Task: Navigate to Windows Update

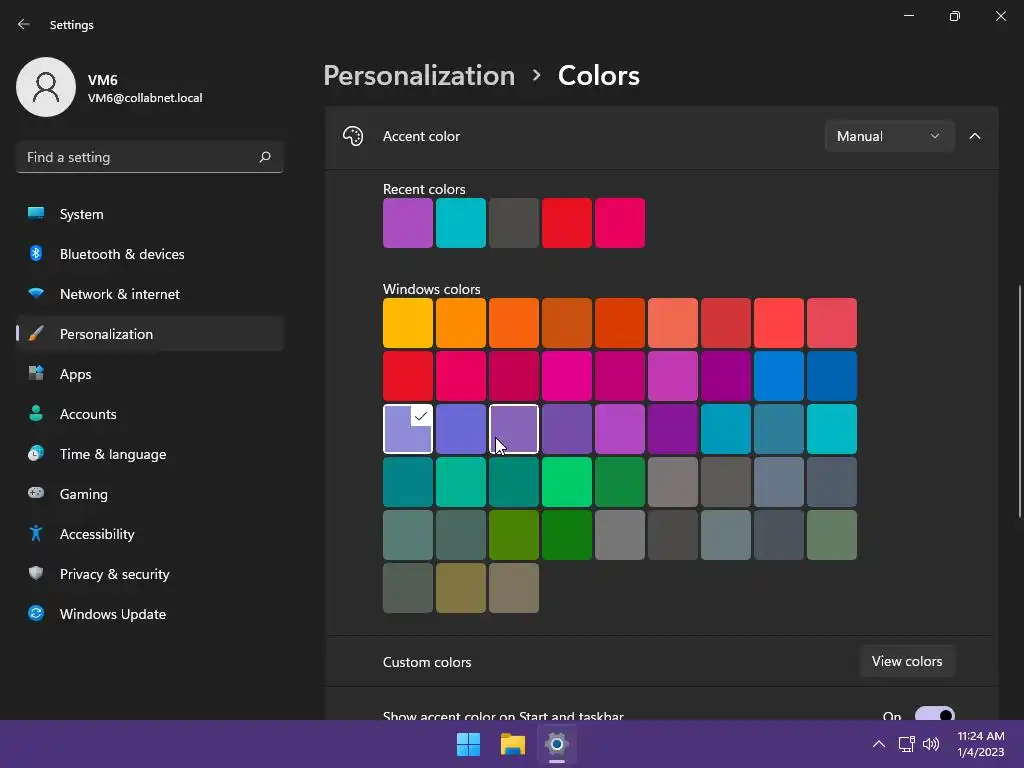Action: click(x=150, y=613)
